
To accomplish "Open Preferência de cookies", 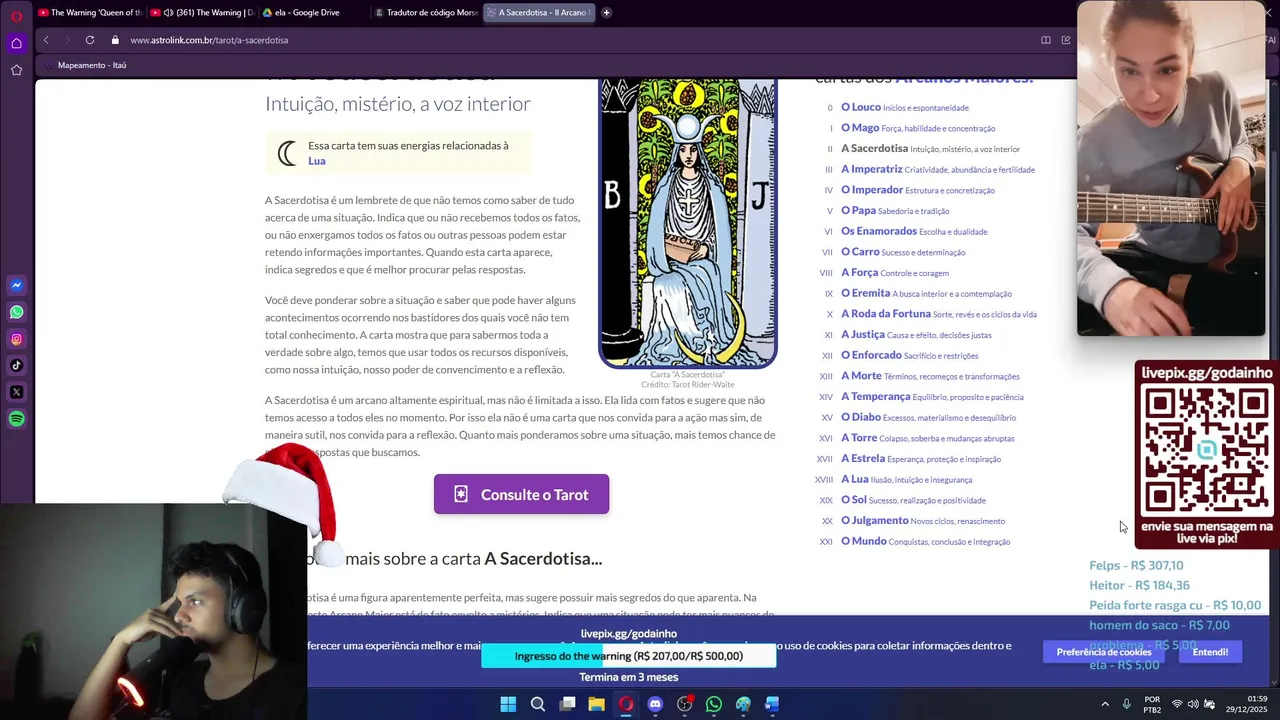I will 1104,652.
